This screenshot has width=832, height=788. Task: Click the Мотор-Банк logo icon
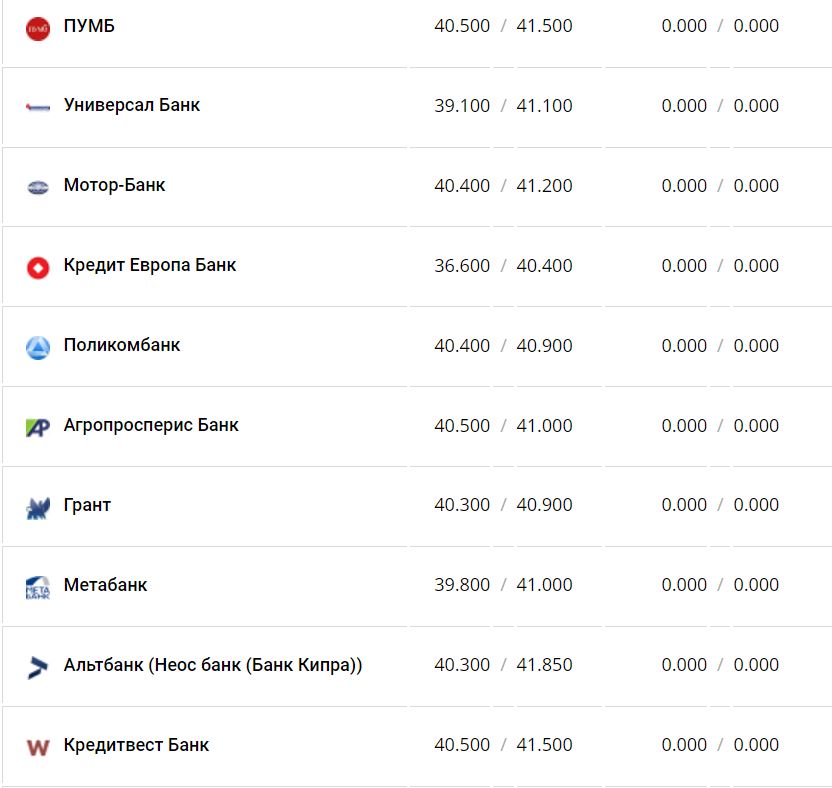coord(38,187)
